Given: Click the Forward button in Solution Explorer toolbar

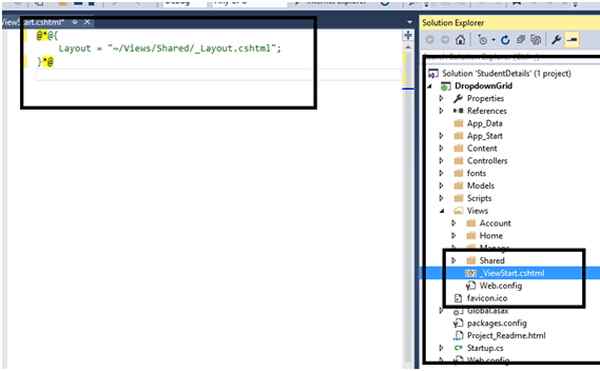Looking at the screenshot, I should coord(445,40).
